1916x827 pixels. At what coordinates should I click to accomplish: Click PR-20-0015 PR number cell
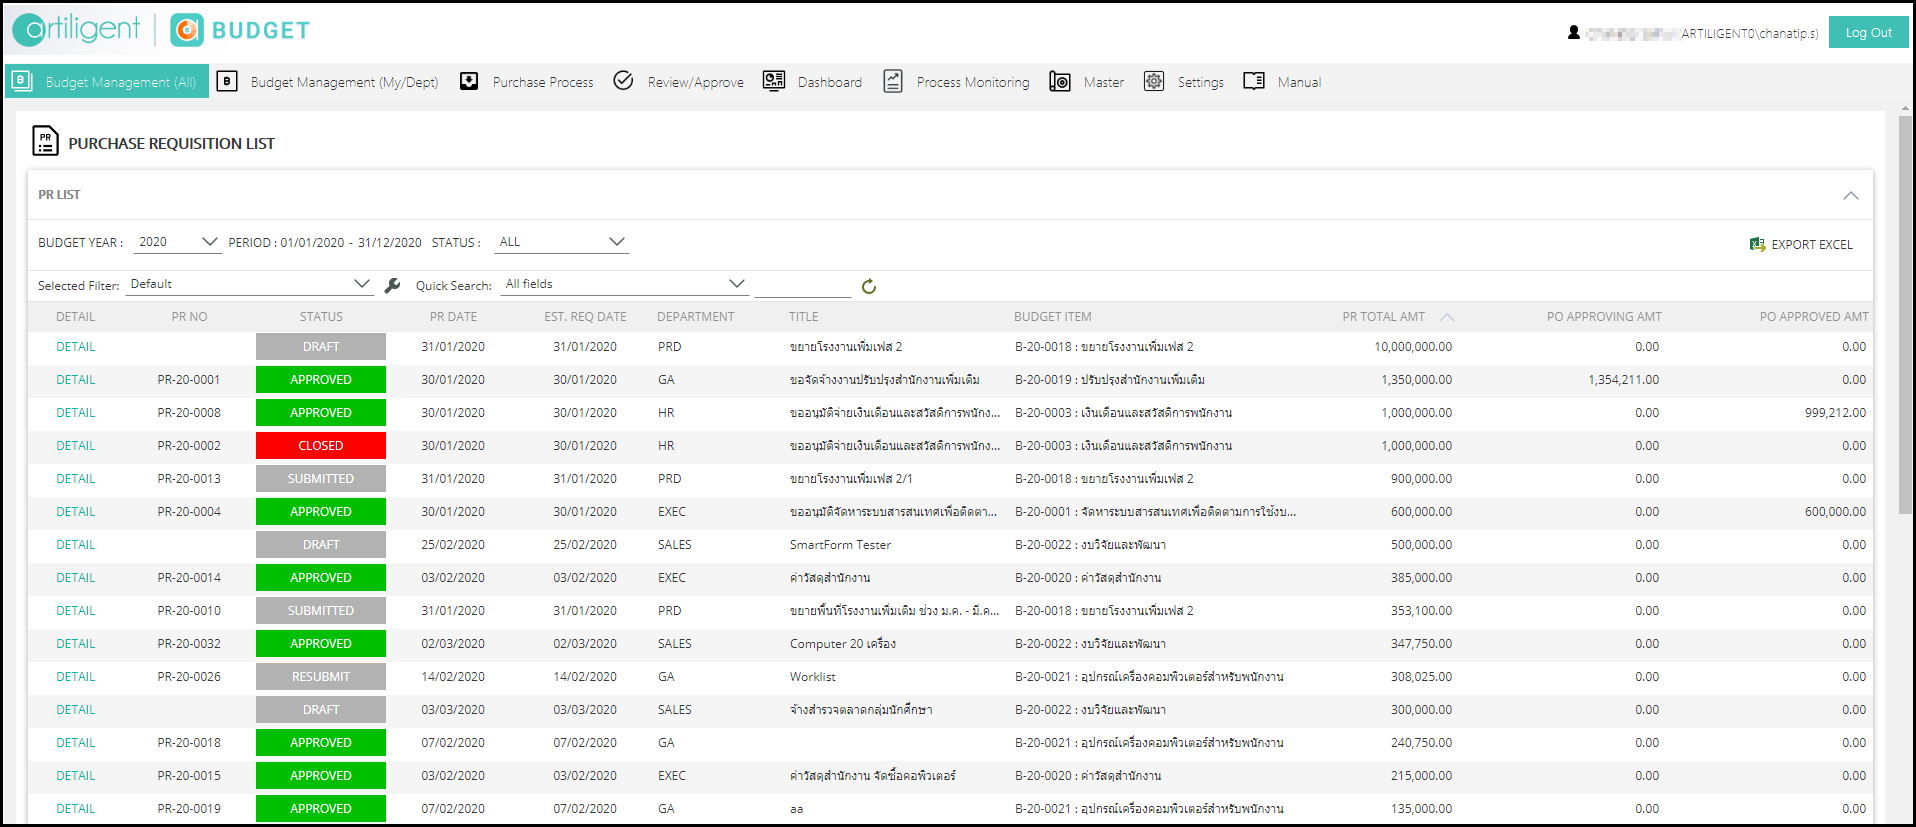[x=189, y=776]
